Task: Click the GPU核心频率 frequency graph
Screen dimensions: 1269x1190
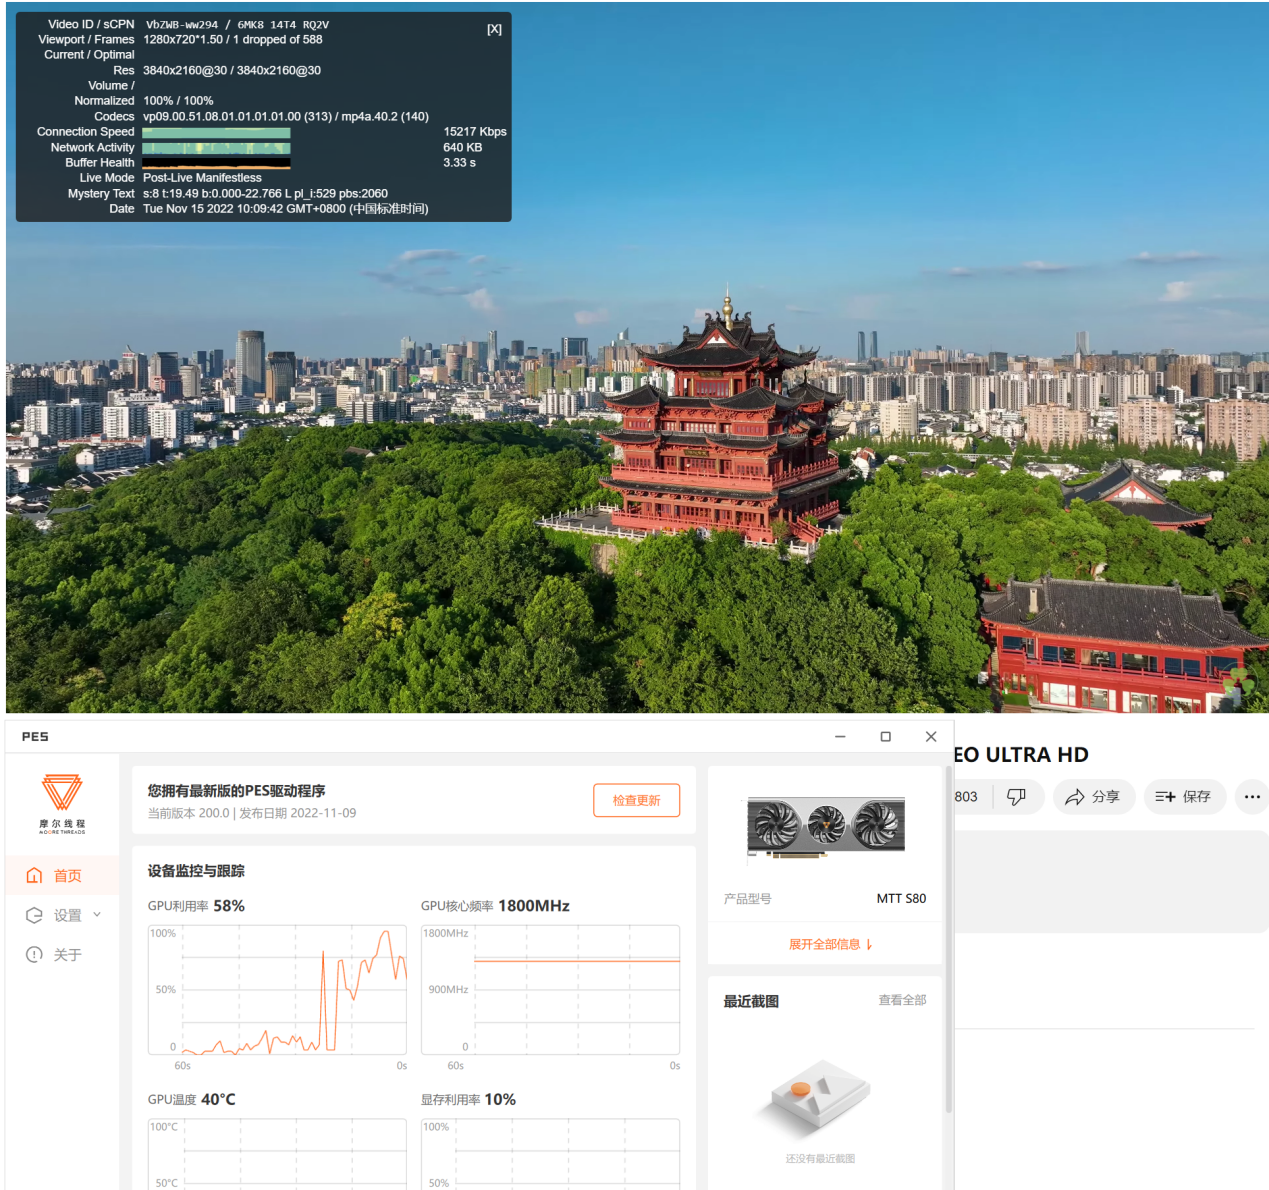Action: (x=550, y=989)
